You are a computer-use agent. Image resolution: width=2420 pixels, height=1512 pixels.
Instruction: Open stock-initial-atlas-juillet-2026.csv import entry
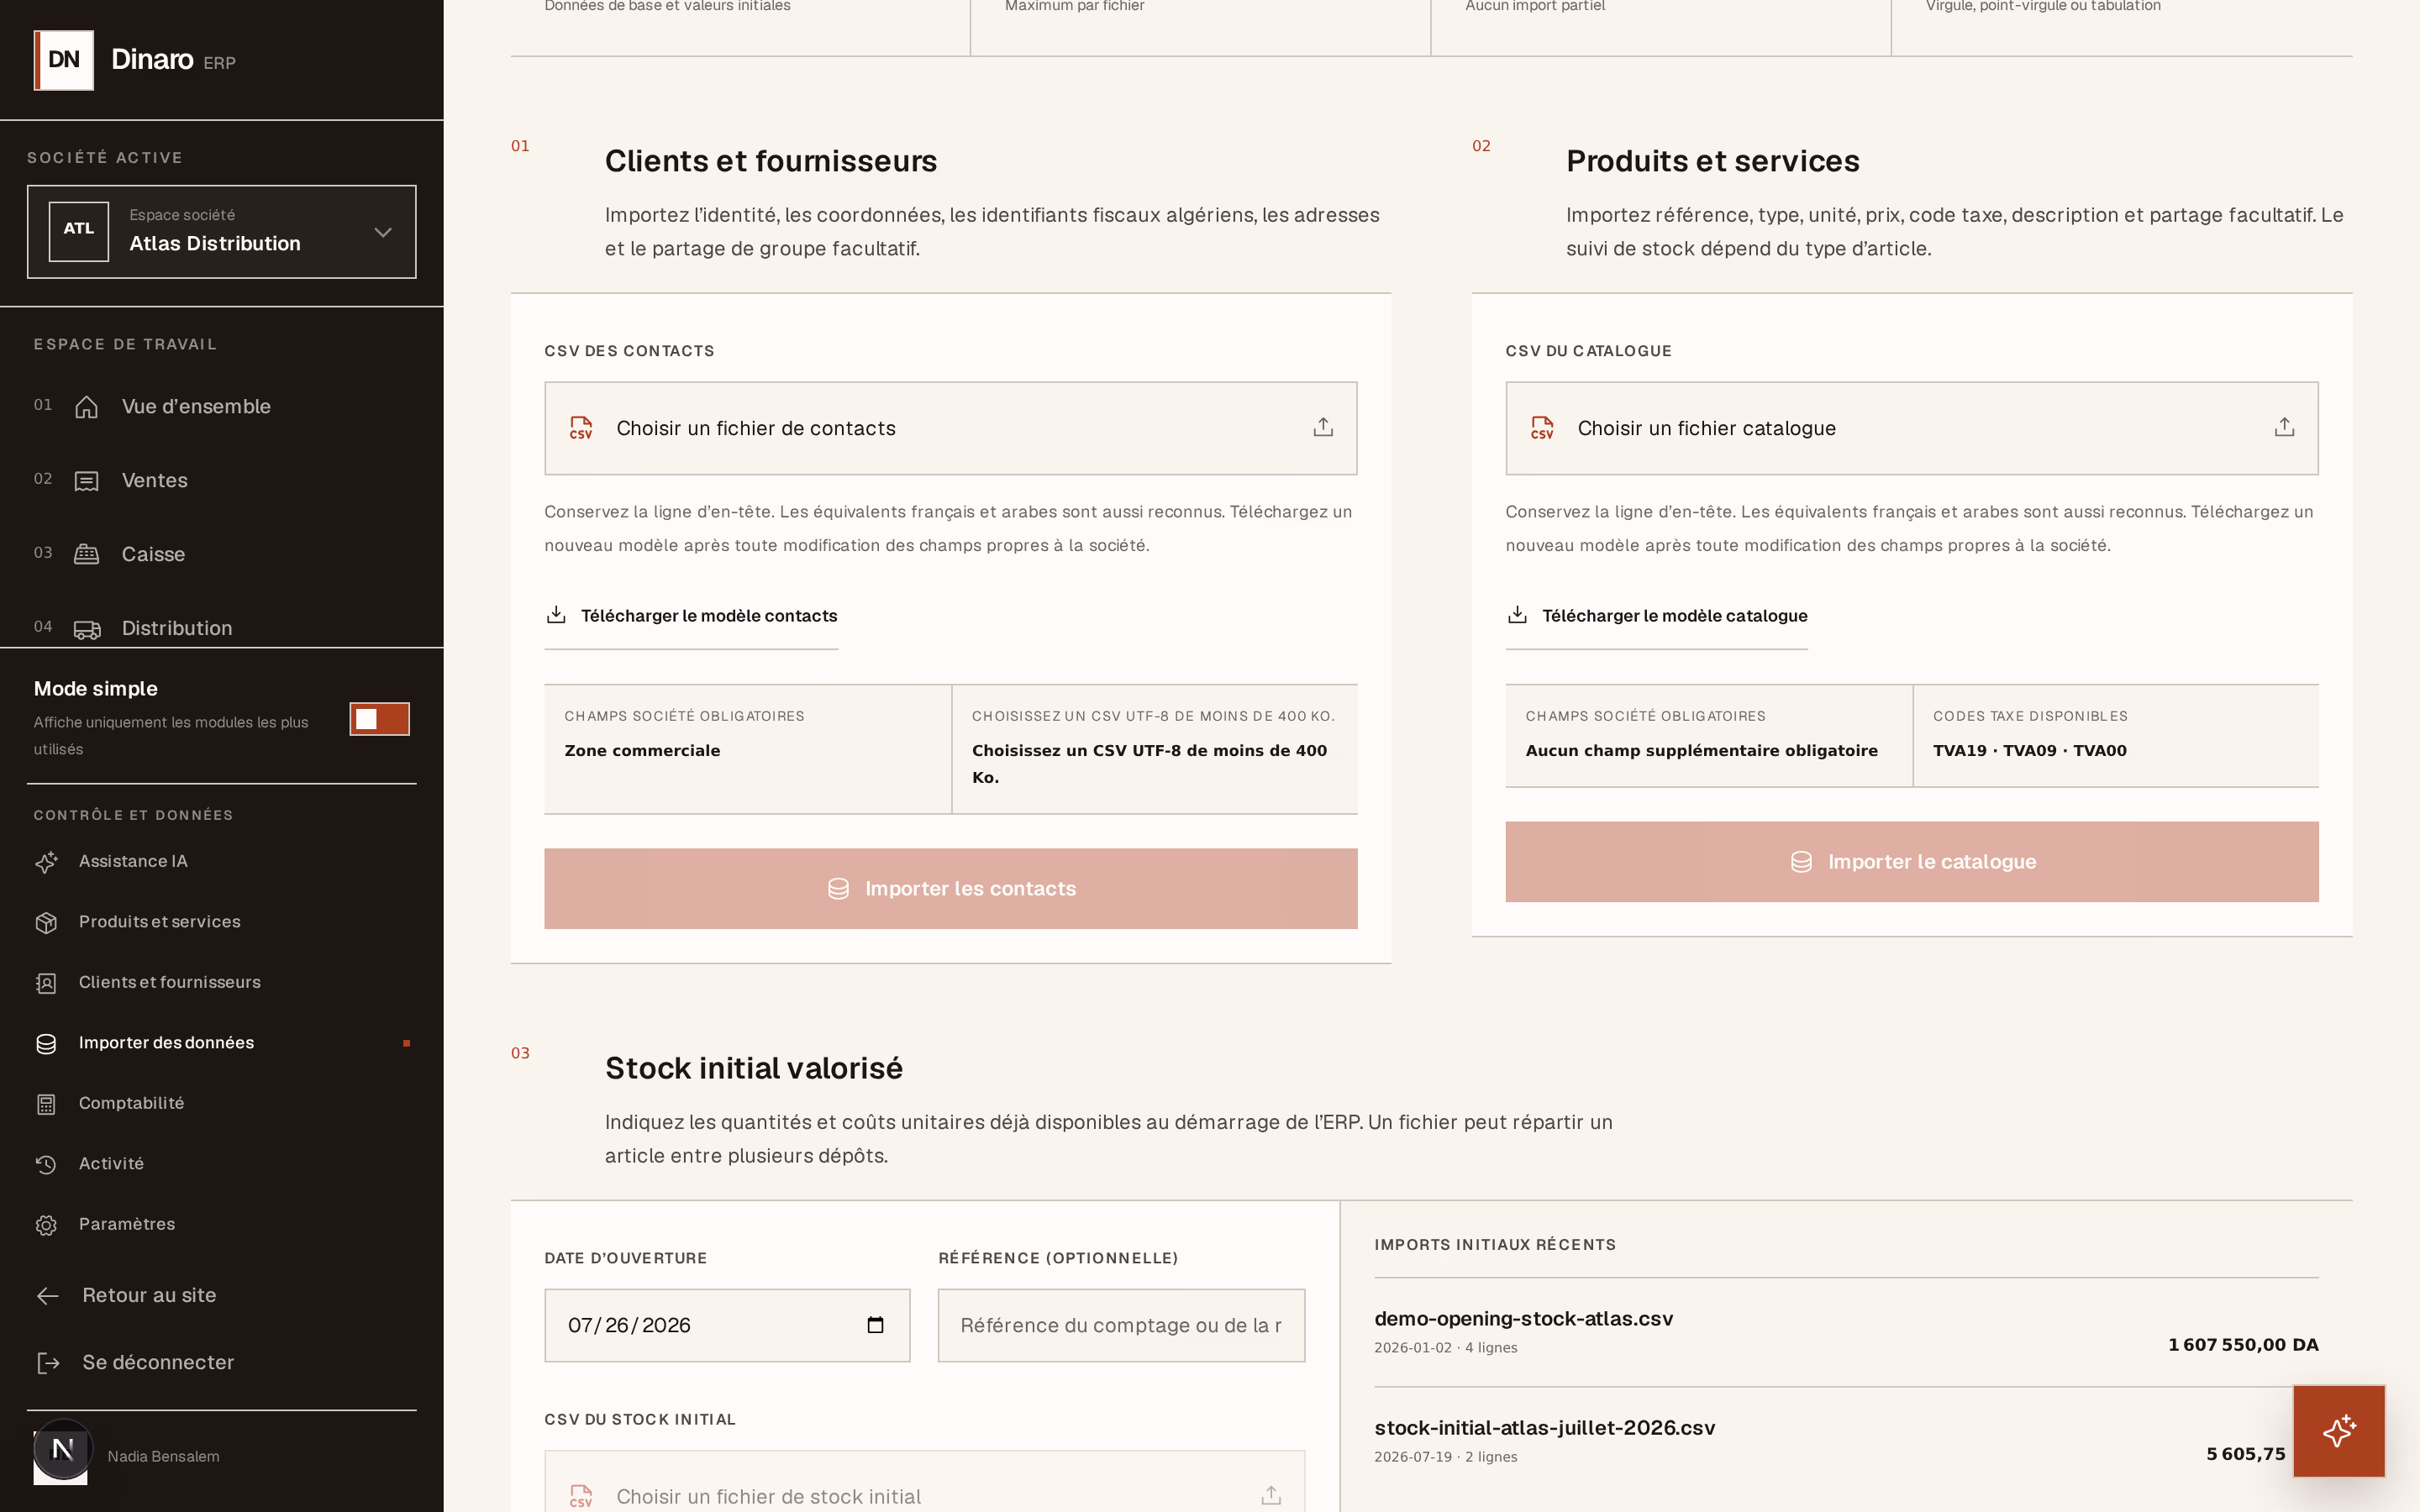click(x=1846, y=1441)
